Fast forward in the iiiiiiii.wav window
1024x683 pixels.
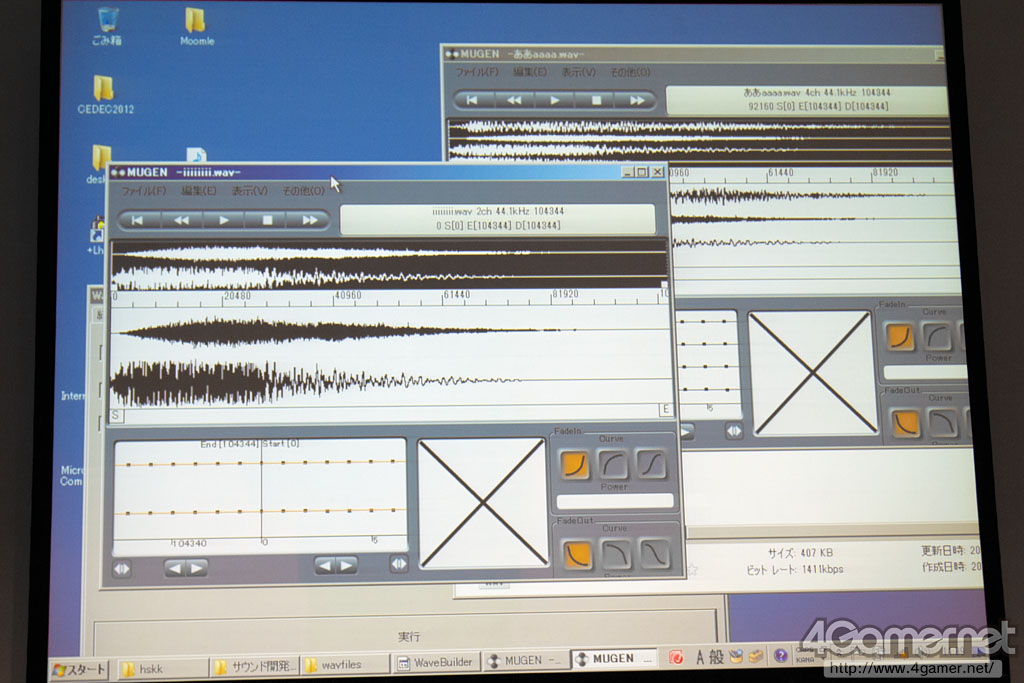coord(310,220)
